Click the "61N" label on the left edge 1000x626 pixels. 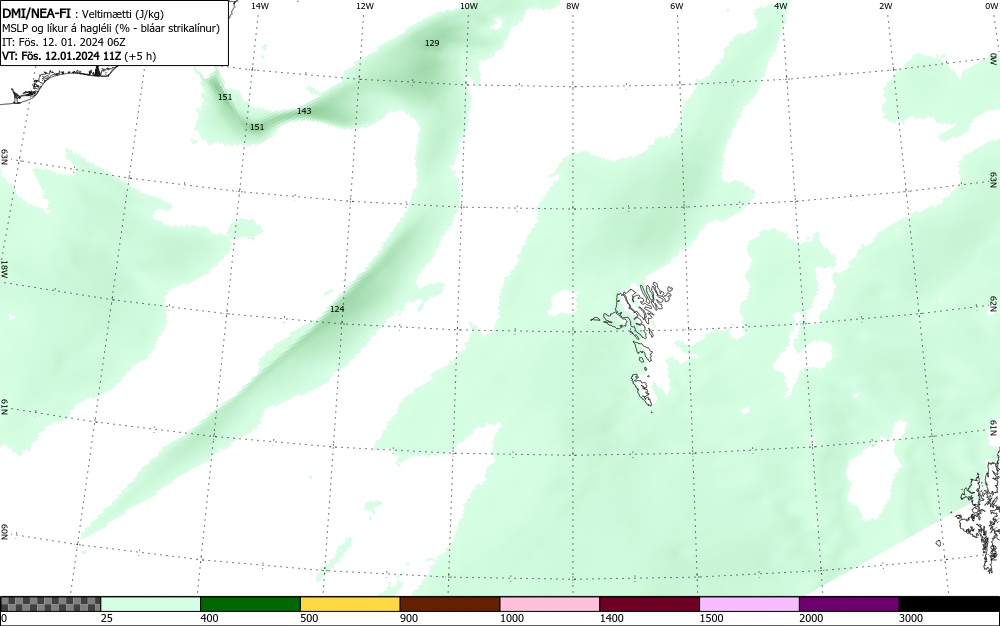click(x=4, y=407)
